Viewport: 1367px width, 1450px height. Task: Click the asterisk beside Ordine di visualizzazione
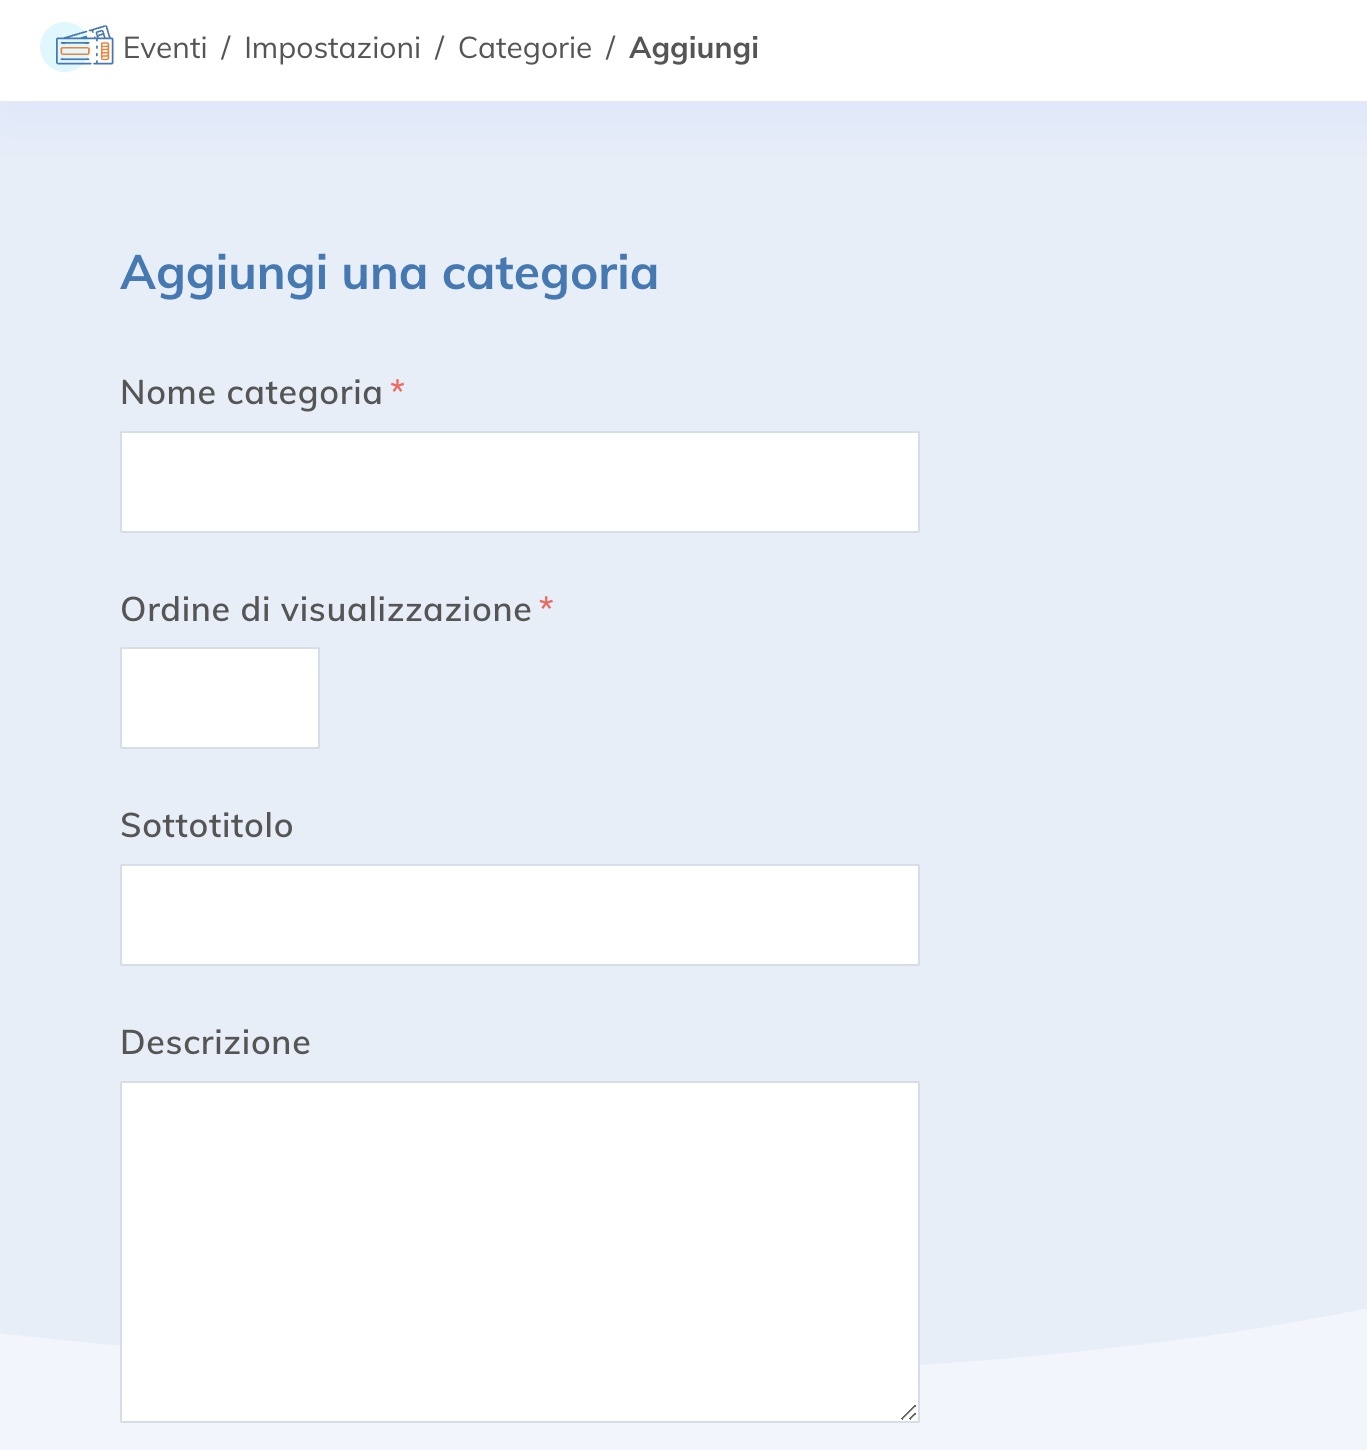(545, 606)
